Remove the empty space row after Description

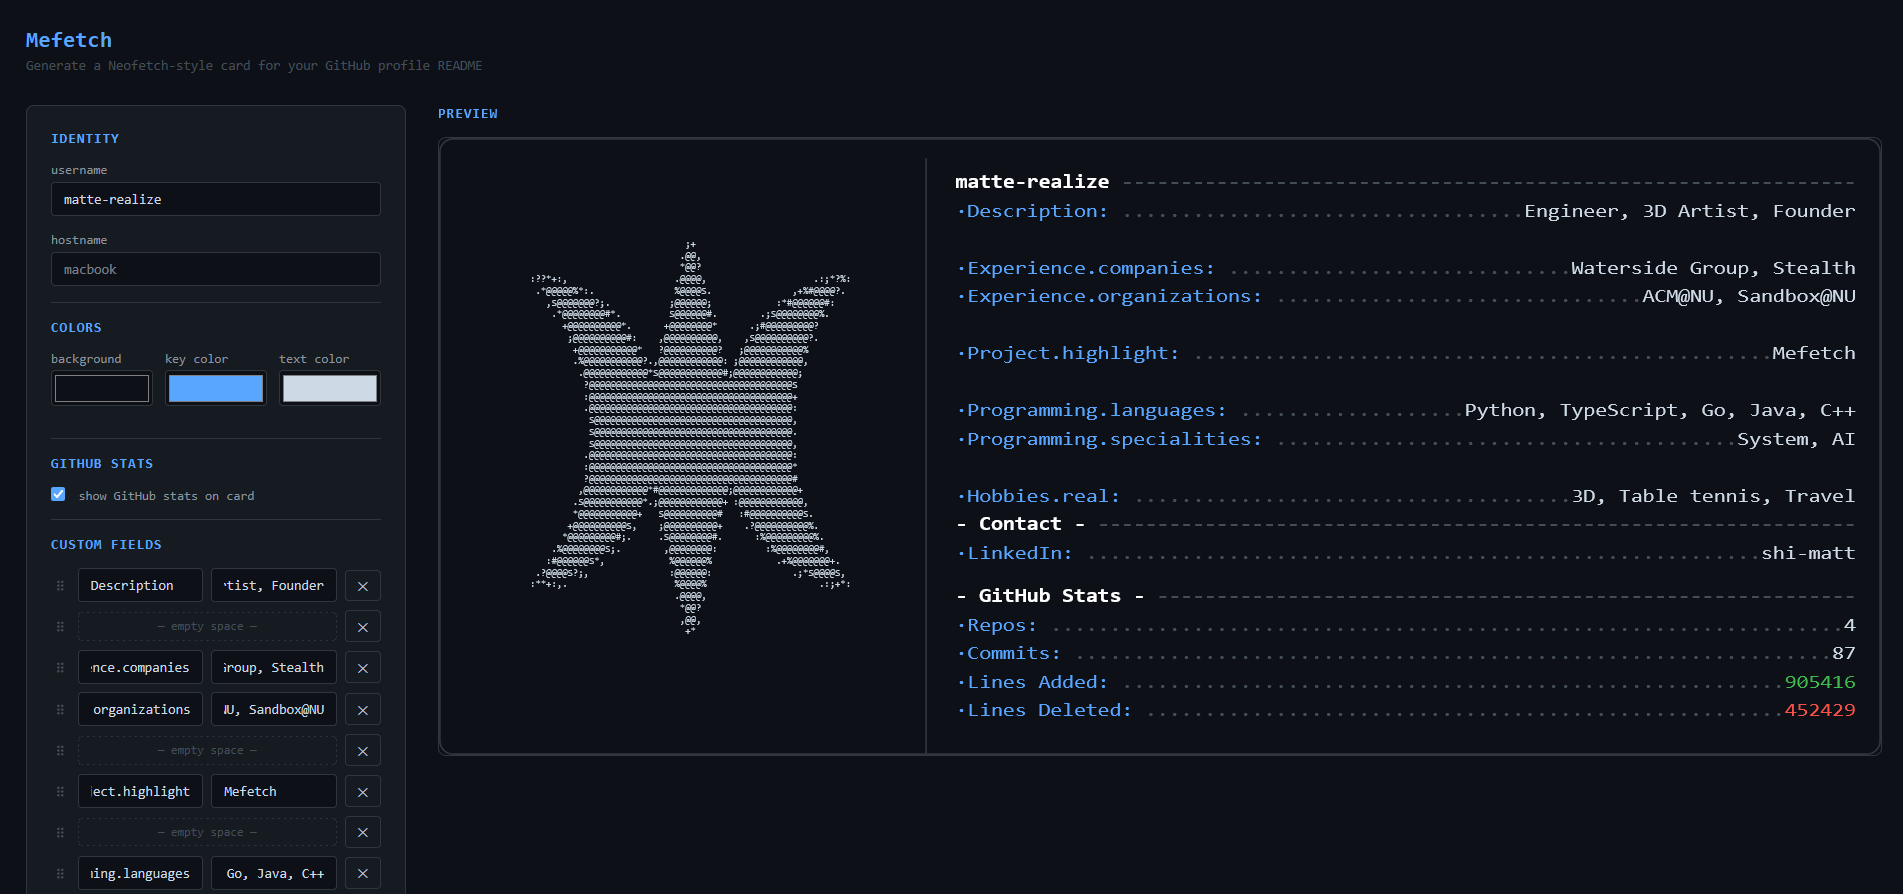363,627
